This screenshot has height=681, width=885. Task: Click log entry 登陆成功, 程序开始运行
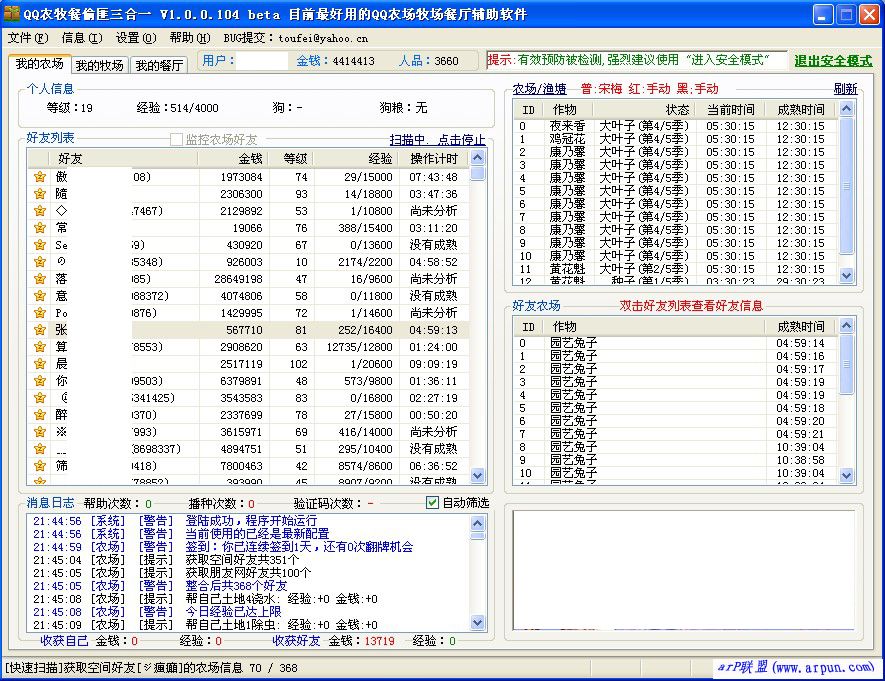point(251,521)
